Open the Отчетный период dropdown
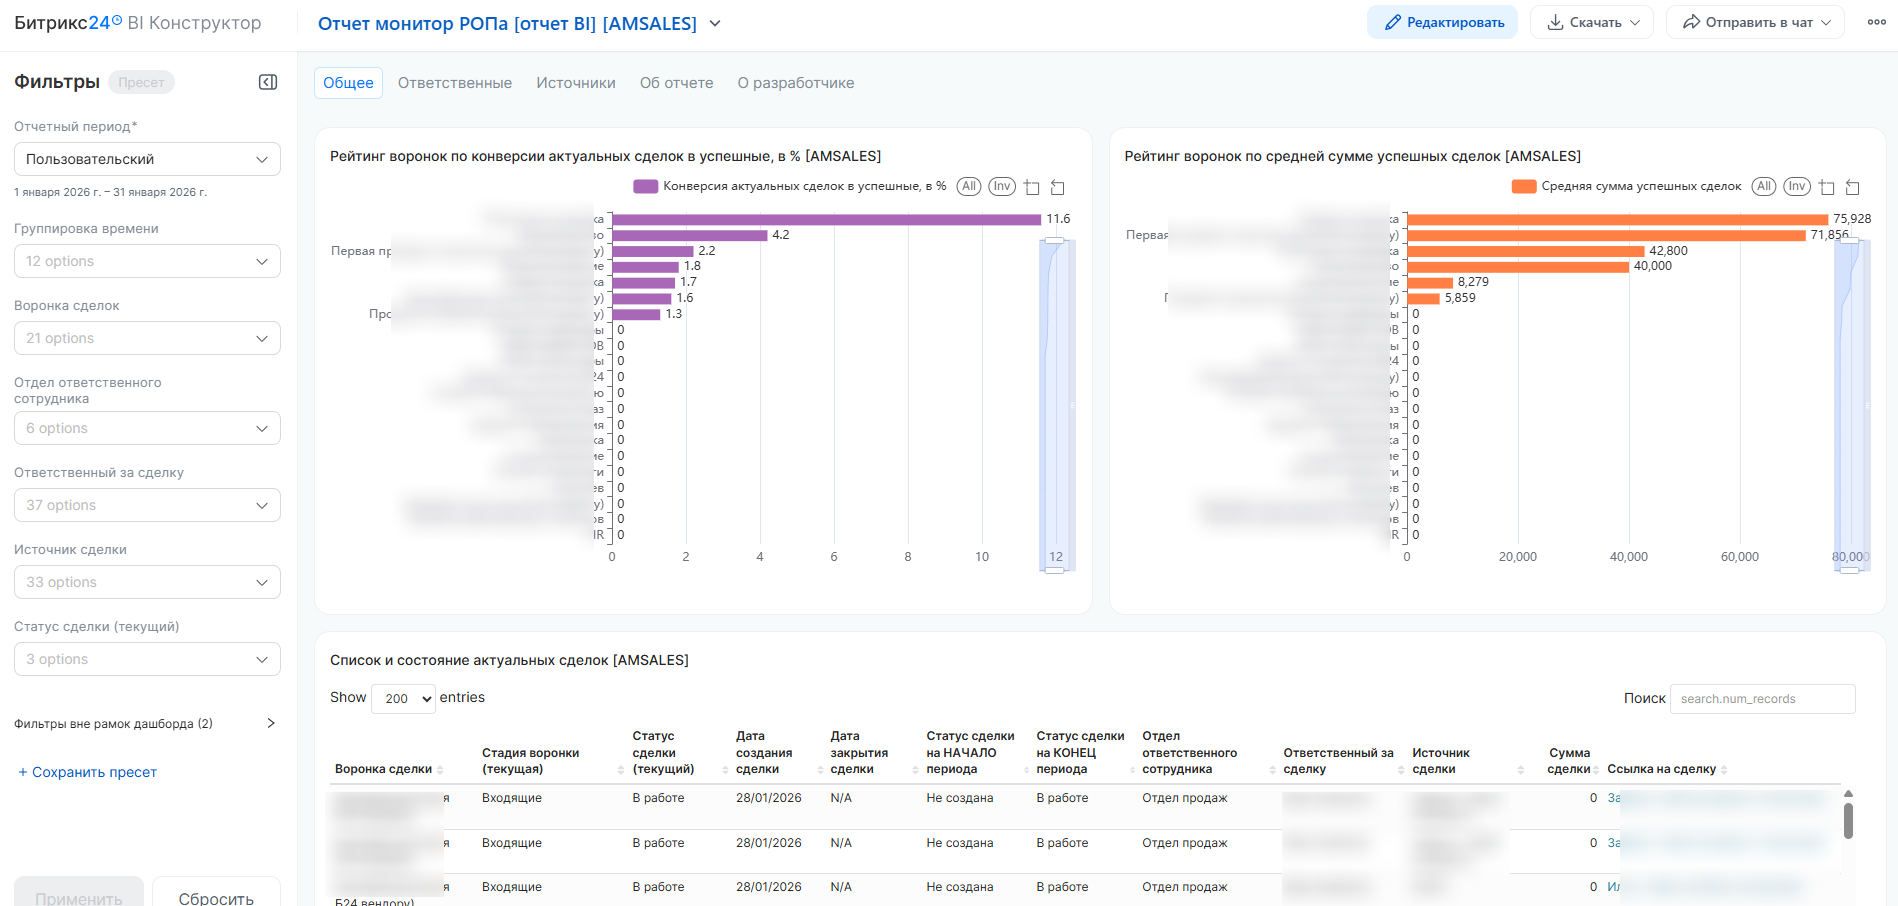1898x906 pixels. (x=147, y=159)
